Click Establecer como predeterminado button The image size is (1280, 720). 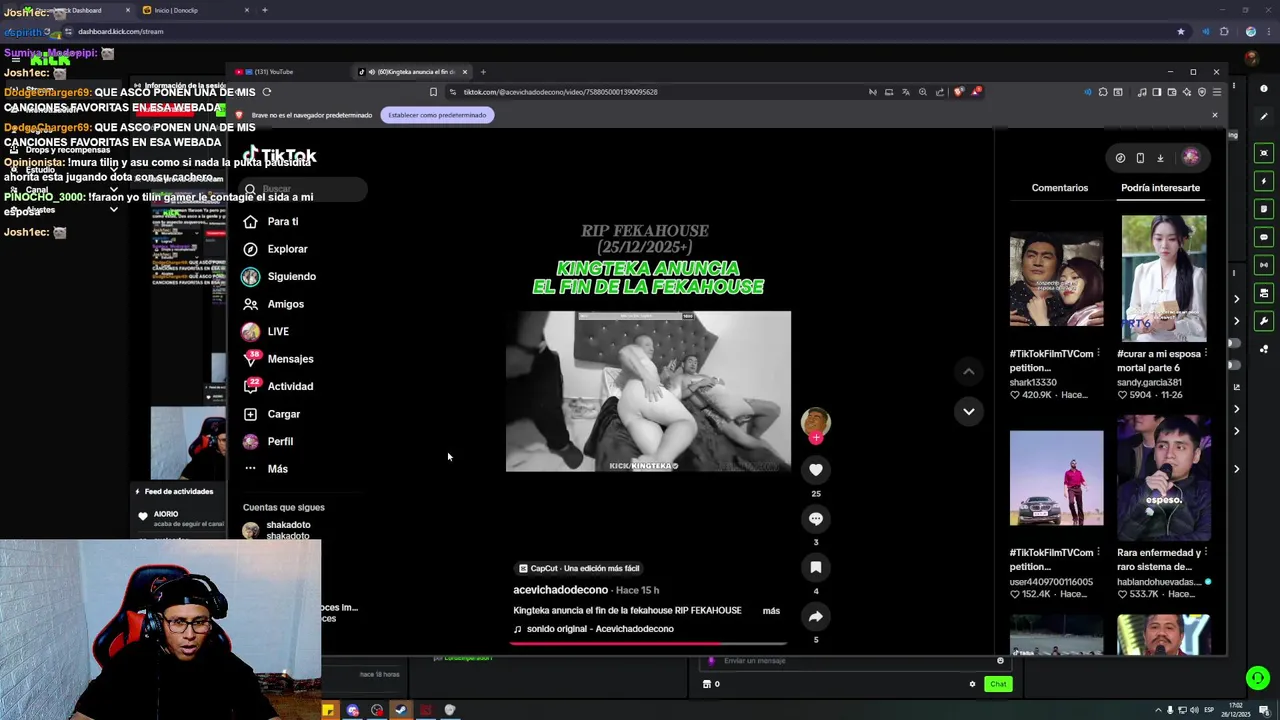pos(437,115)
